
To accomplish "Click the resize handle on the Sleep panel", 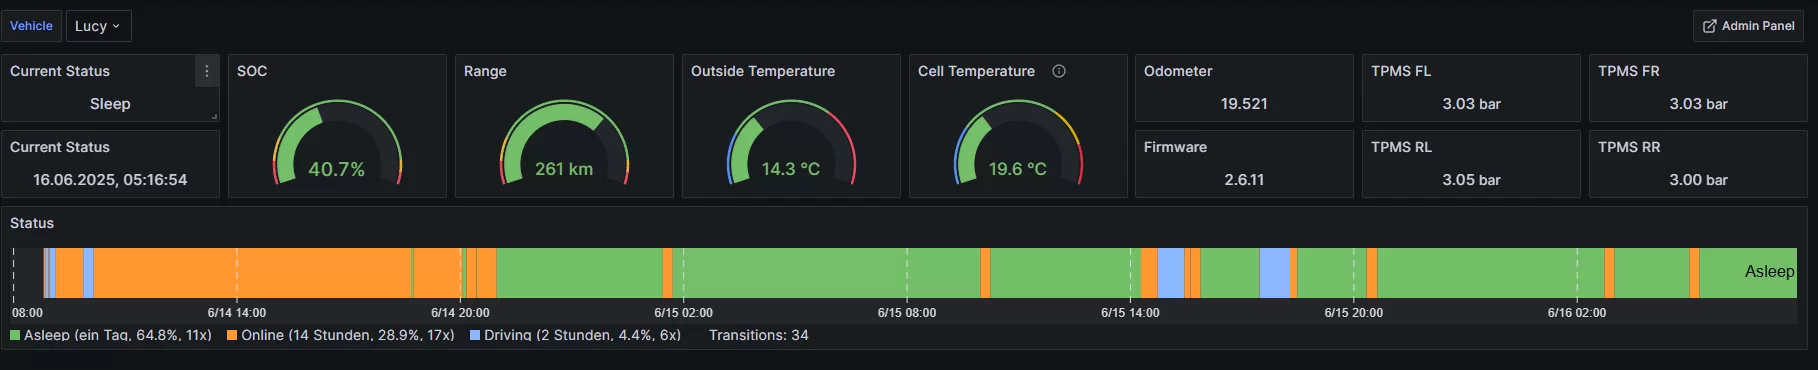I will 214,117.
